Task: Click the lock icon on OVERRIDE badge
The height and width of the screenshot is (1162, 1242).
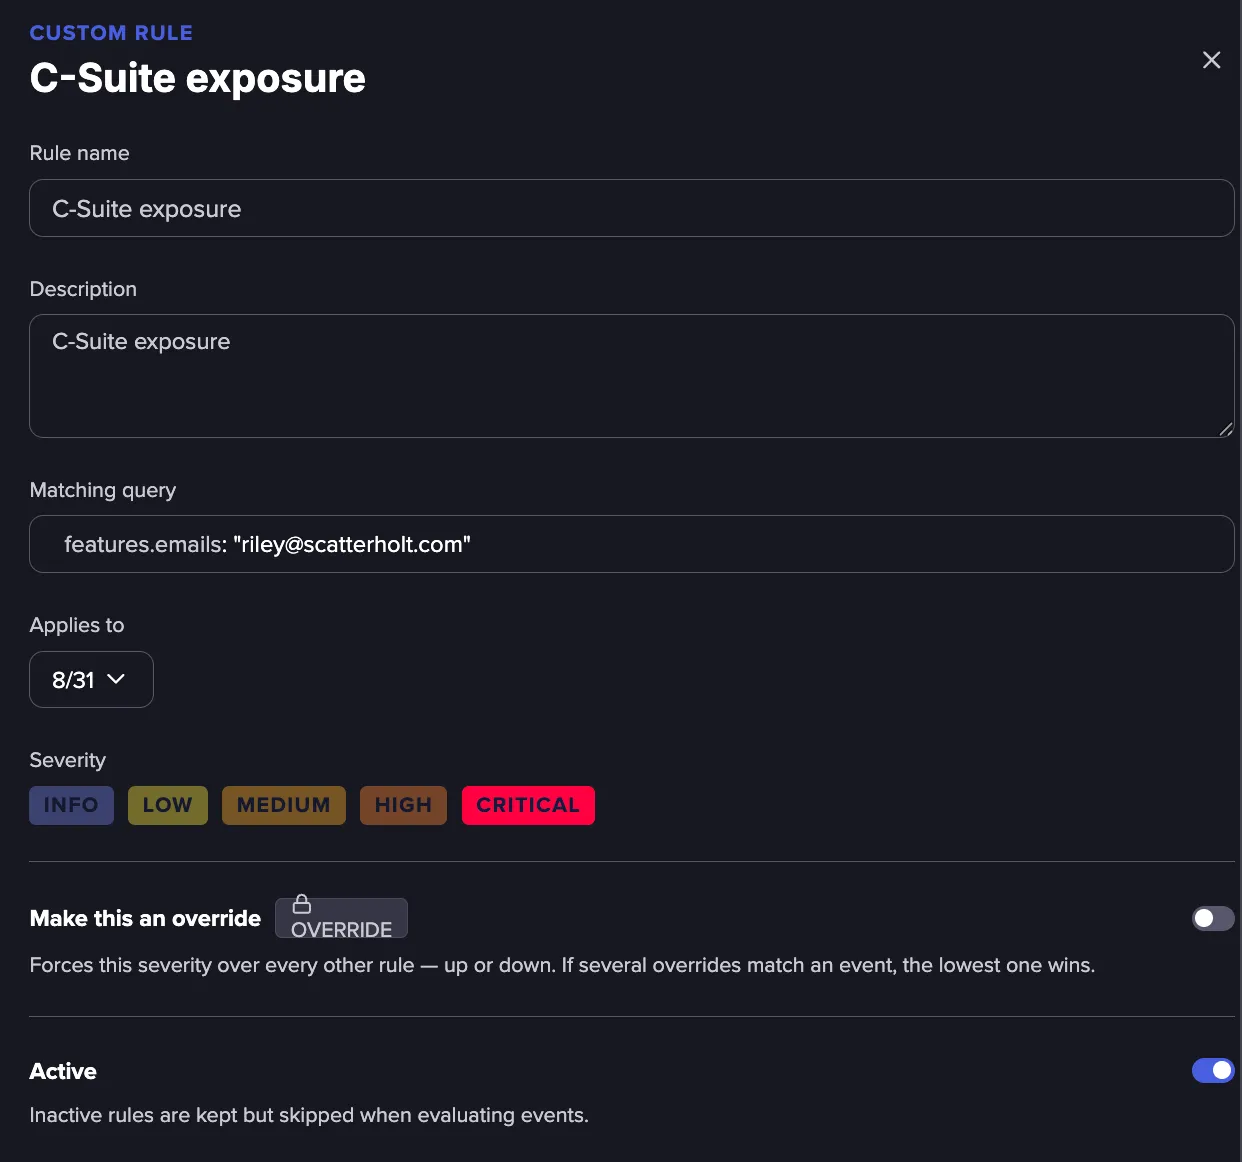Action: click(x=301, y=905)
